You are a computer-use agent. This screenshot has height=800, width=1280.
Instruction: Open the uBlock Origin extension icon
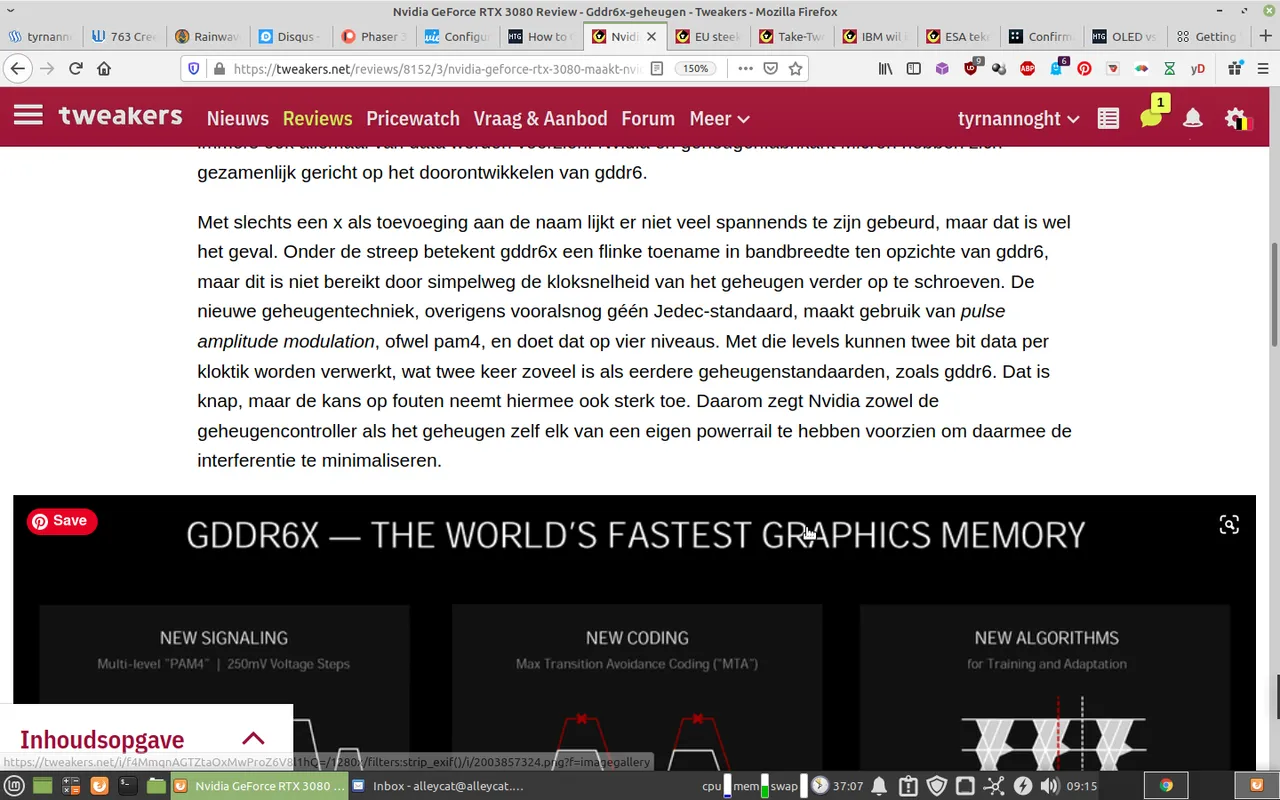(972, 68)
